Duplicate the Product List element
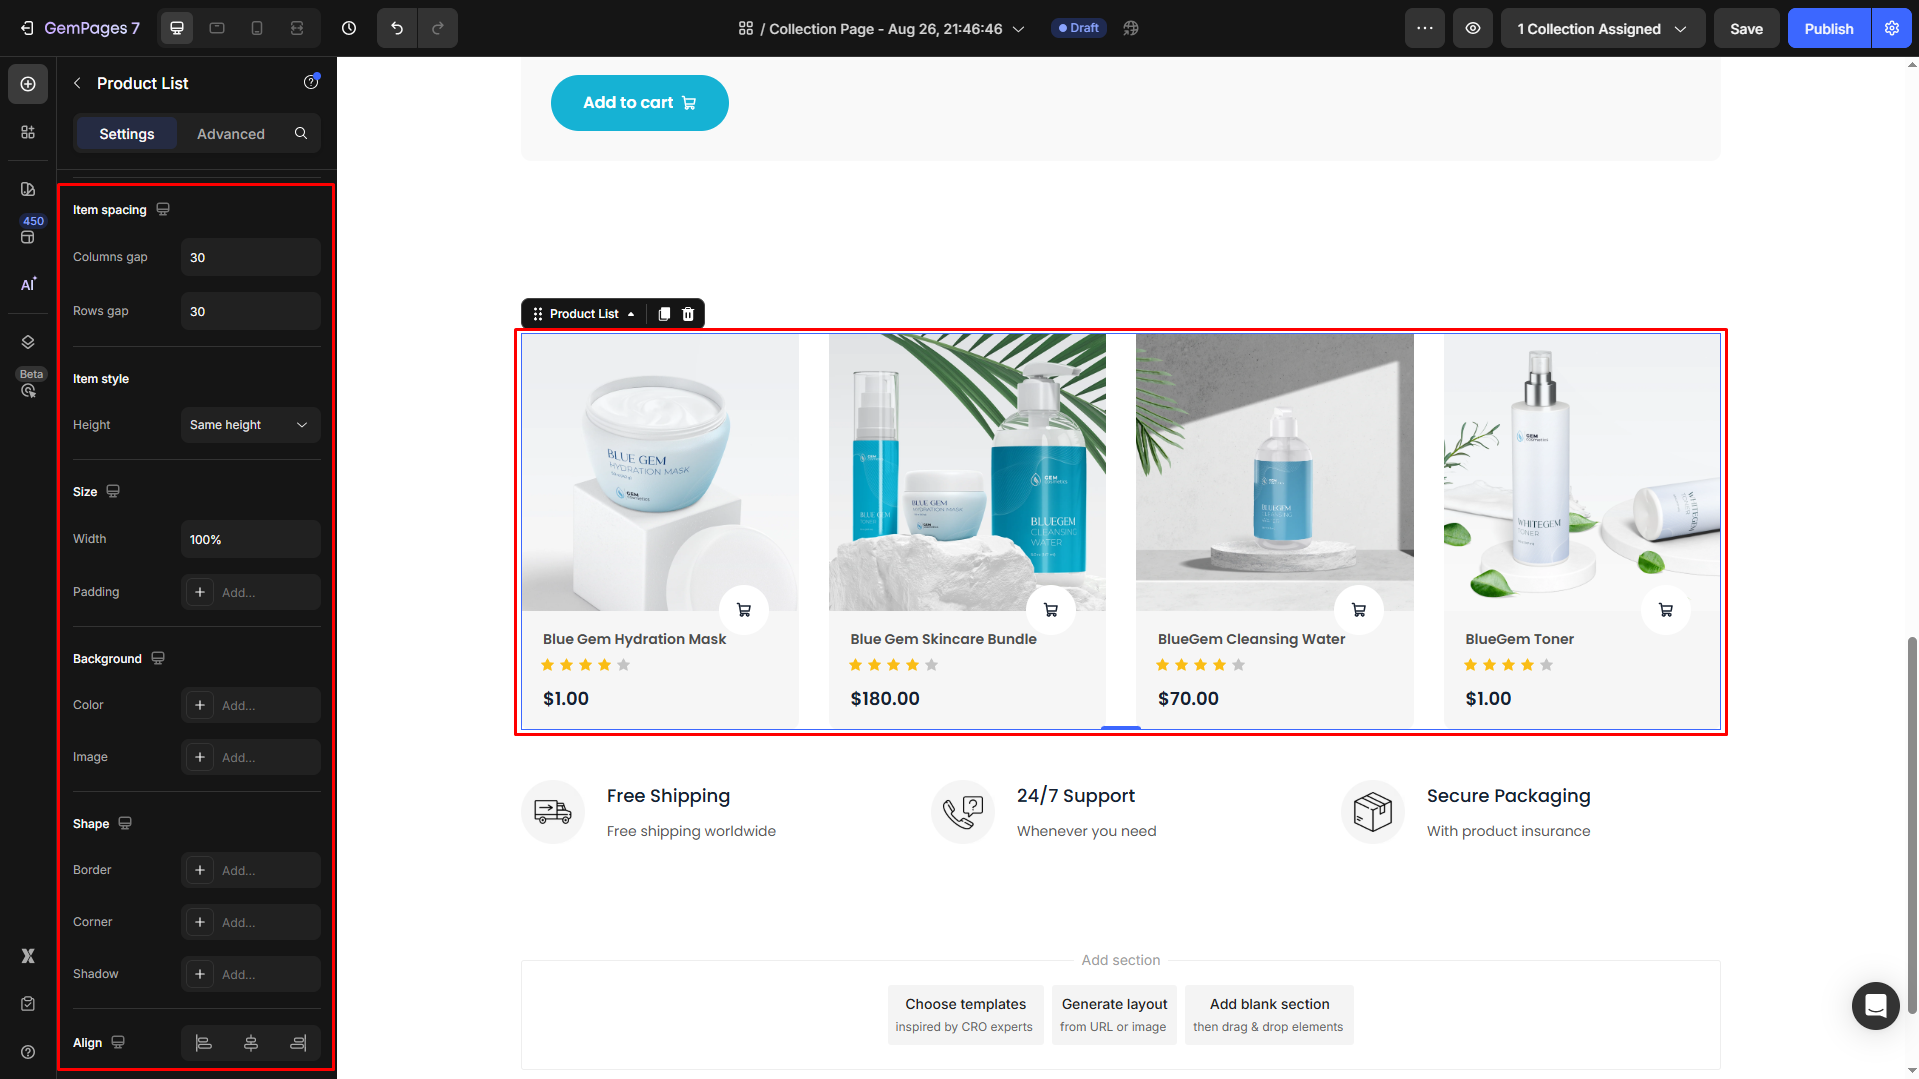This screenshot has width=1919, height=1079. pyautogui.click(x=664, y=314)
